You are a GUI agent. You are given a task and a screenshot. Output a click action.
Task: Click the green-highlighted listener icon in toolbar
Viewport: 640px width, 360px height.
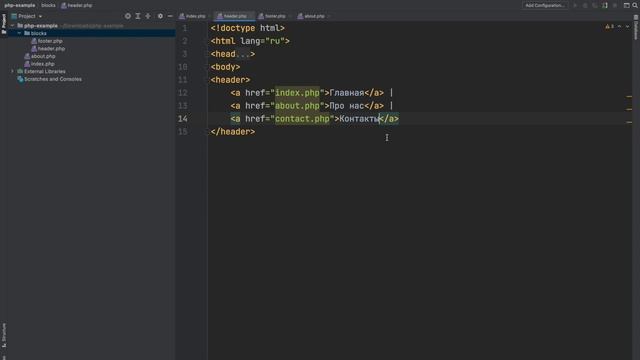tap(605, 5)
